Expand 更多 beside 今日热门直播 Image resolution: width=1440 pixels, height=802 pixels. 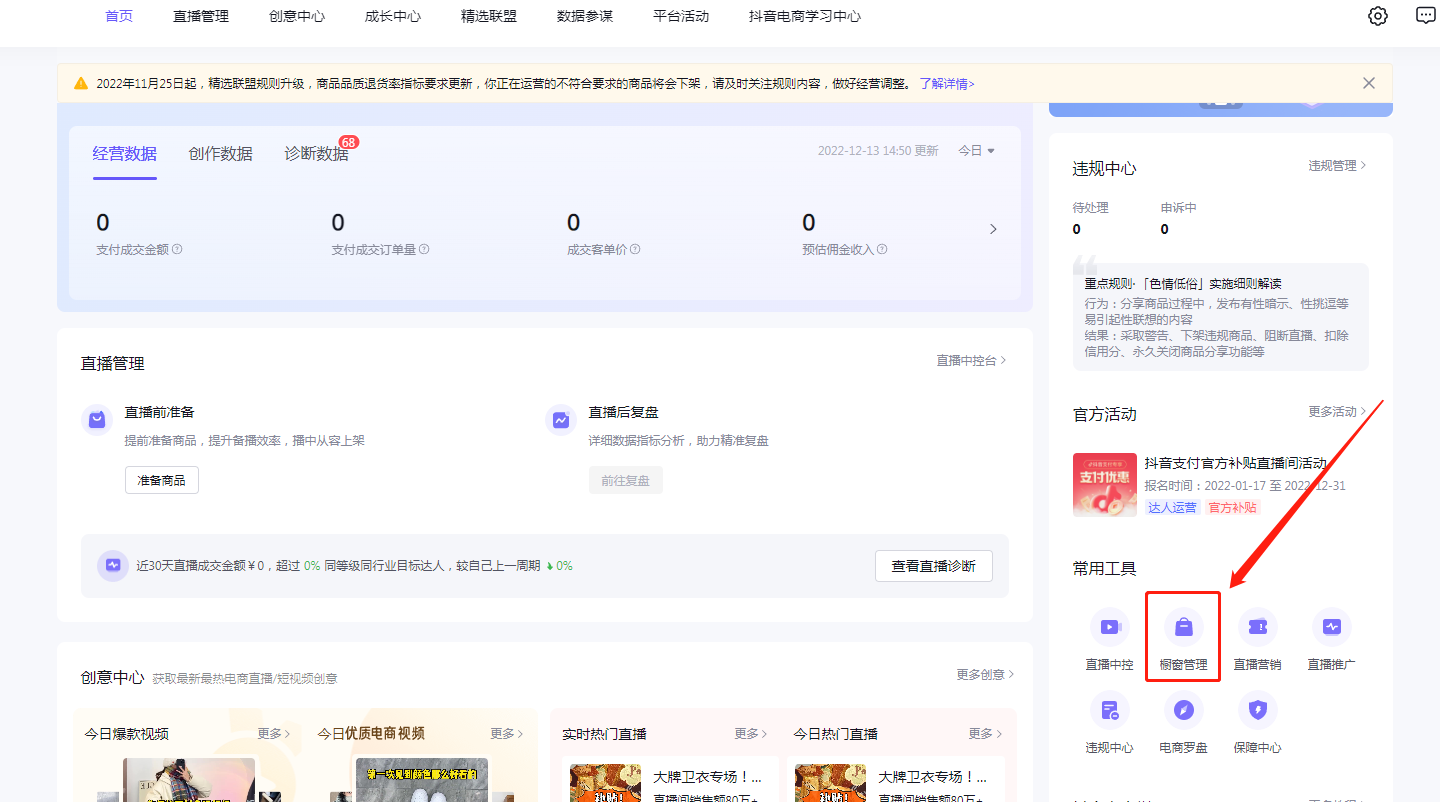[x=985, y=733]
